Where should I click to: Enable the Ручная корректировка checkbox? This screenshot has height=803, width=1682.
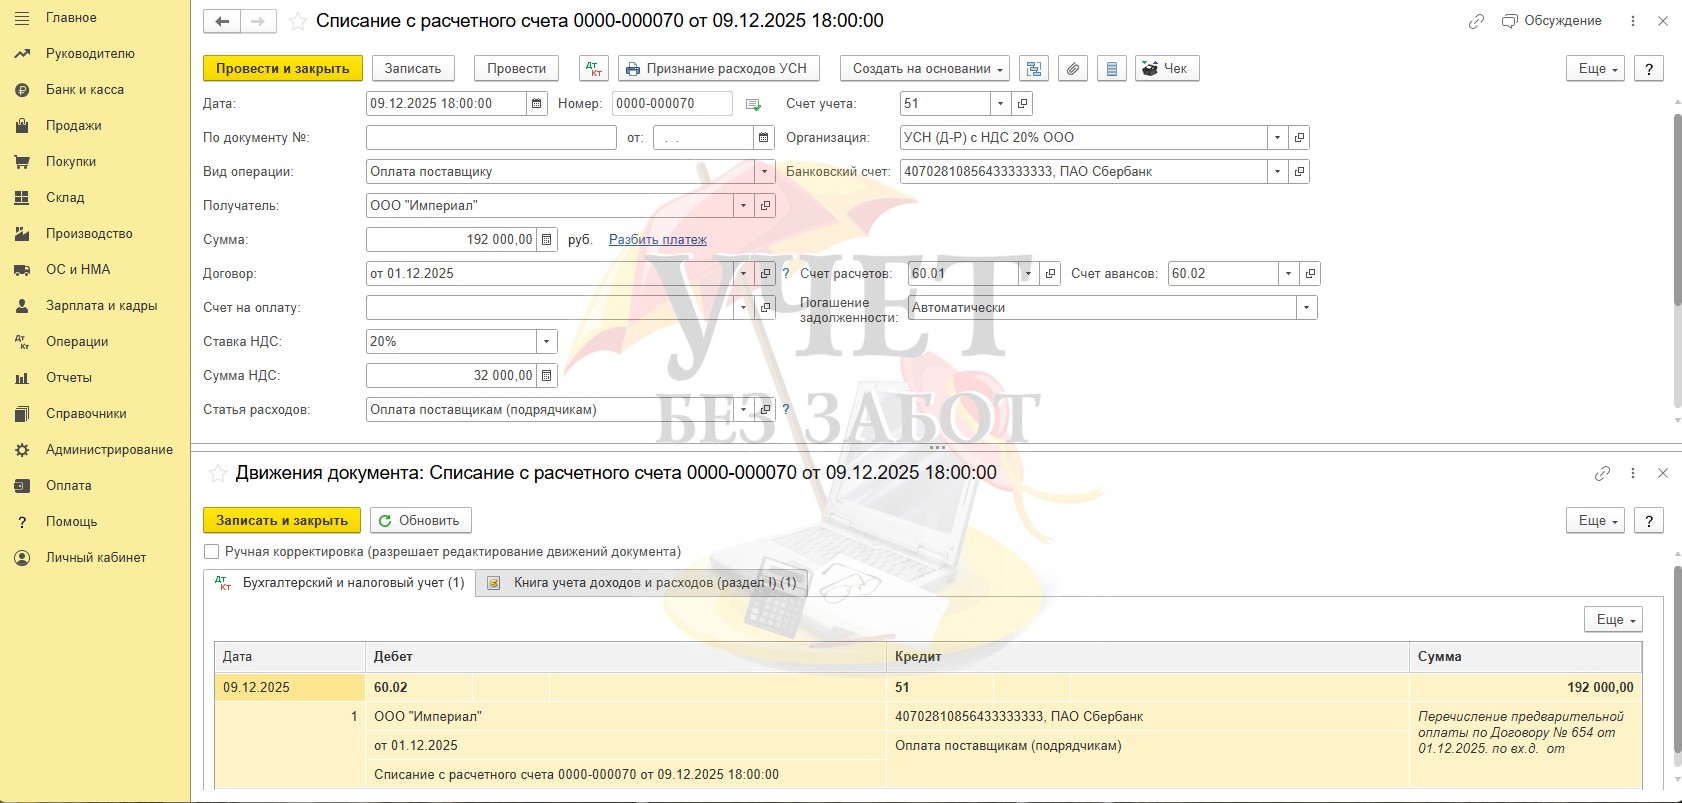[x=211, y=551]
